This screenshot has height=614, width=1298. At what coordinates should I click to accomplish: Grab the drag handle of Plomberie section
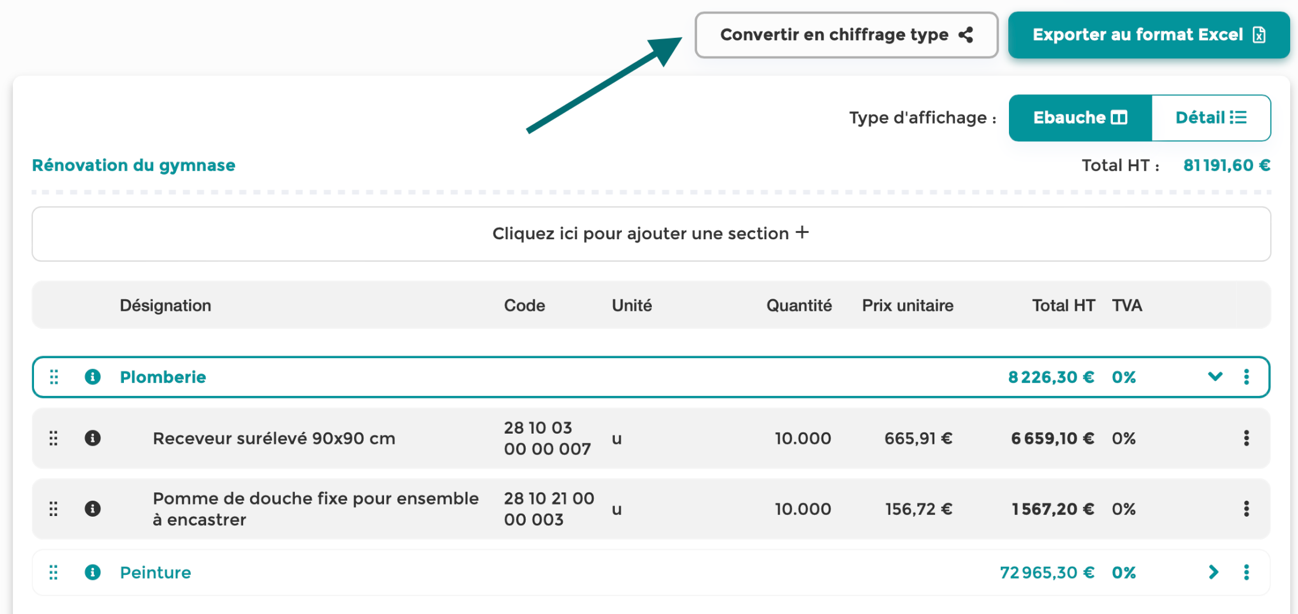(54, 377)
